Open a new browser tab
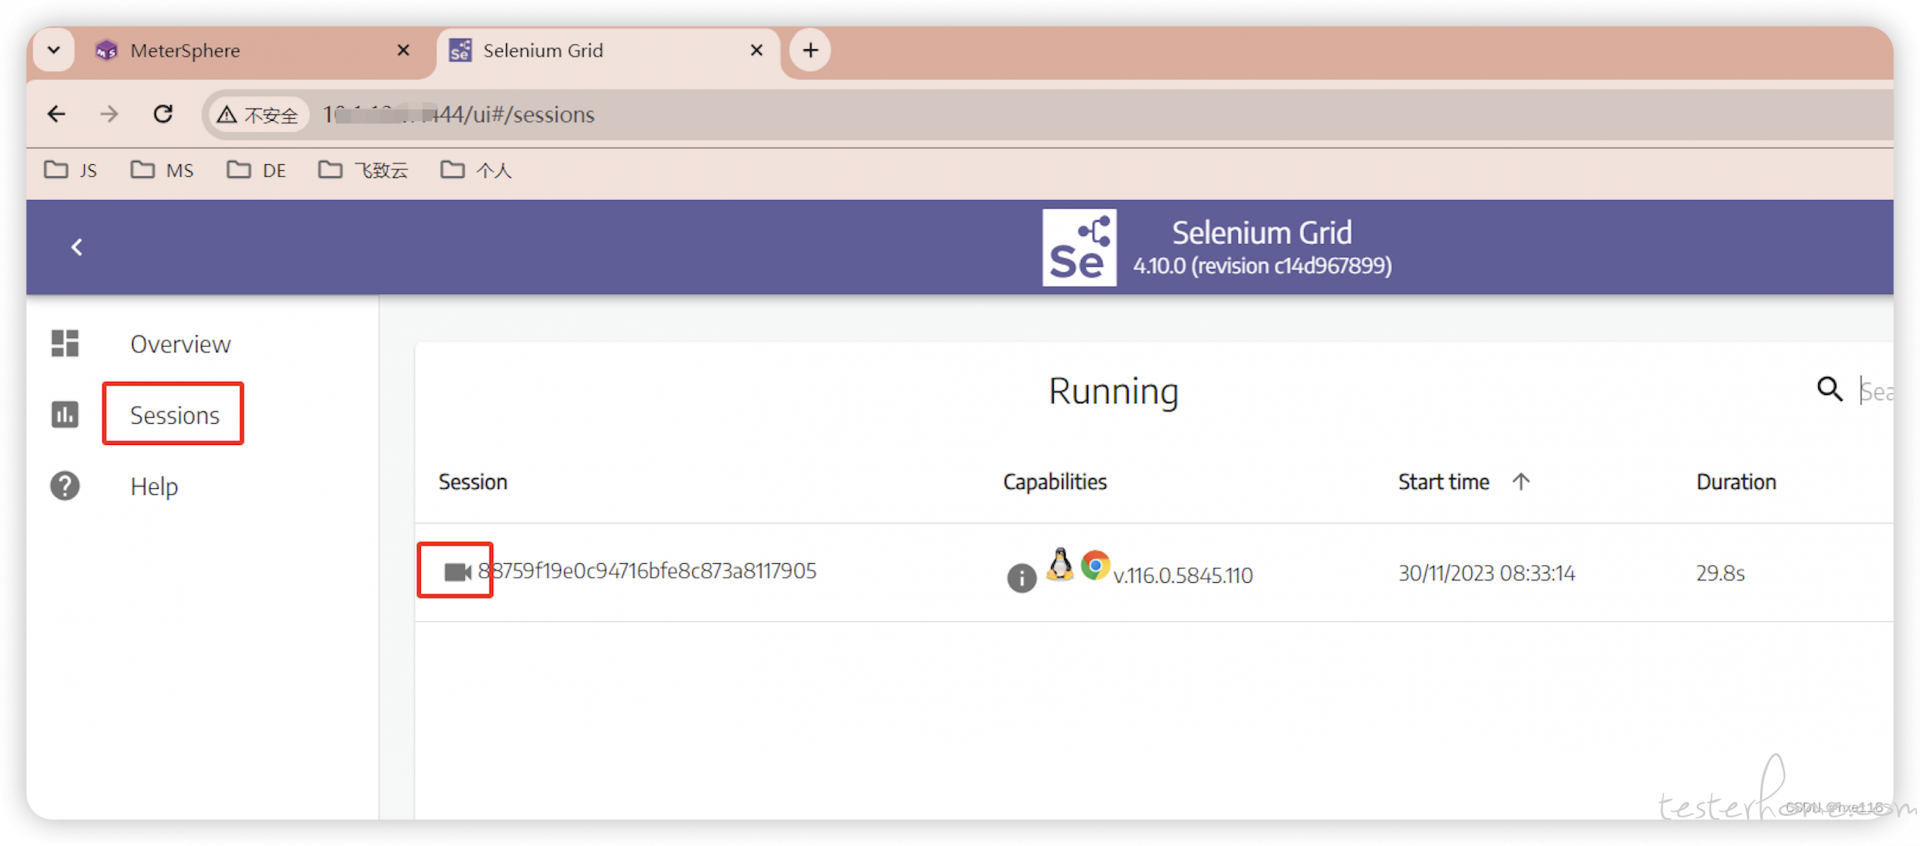Viewport: 1920px width, 846px height. (810, 50)
